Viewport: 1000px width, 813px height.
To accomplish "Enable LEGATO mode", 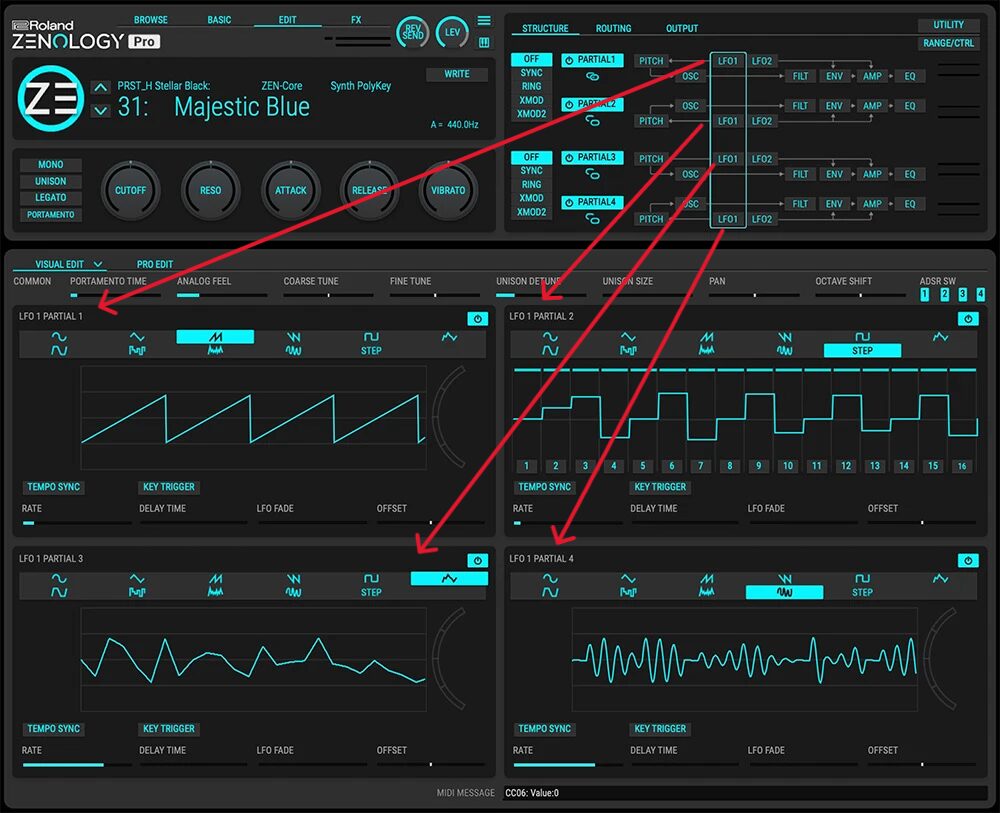I will click(50, 198).
